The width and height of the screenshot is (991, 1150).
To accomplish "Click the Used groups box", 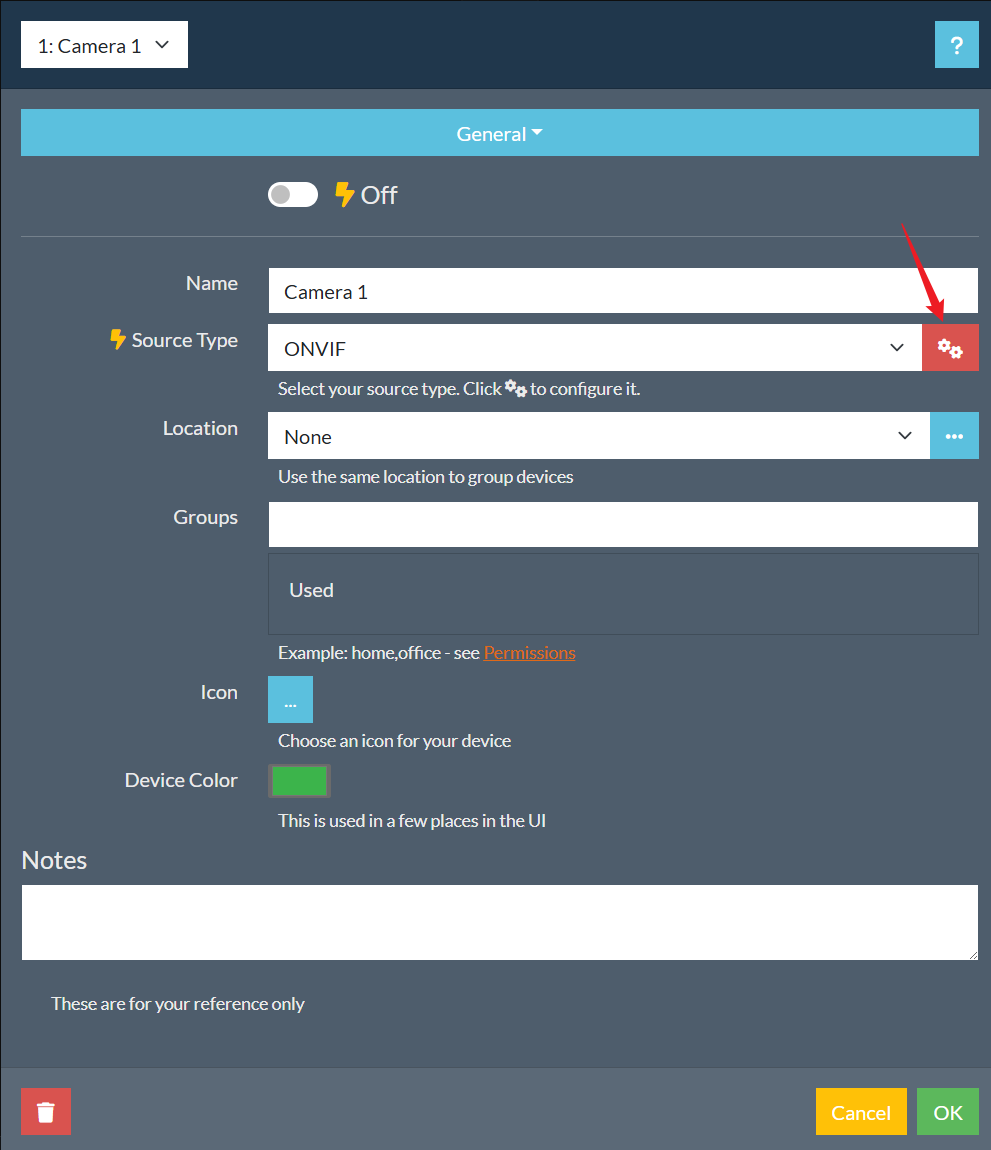I will pyautogui.click(x=622, y=593).
